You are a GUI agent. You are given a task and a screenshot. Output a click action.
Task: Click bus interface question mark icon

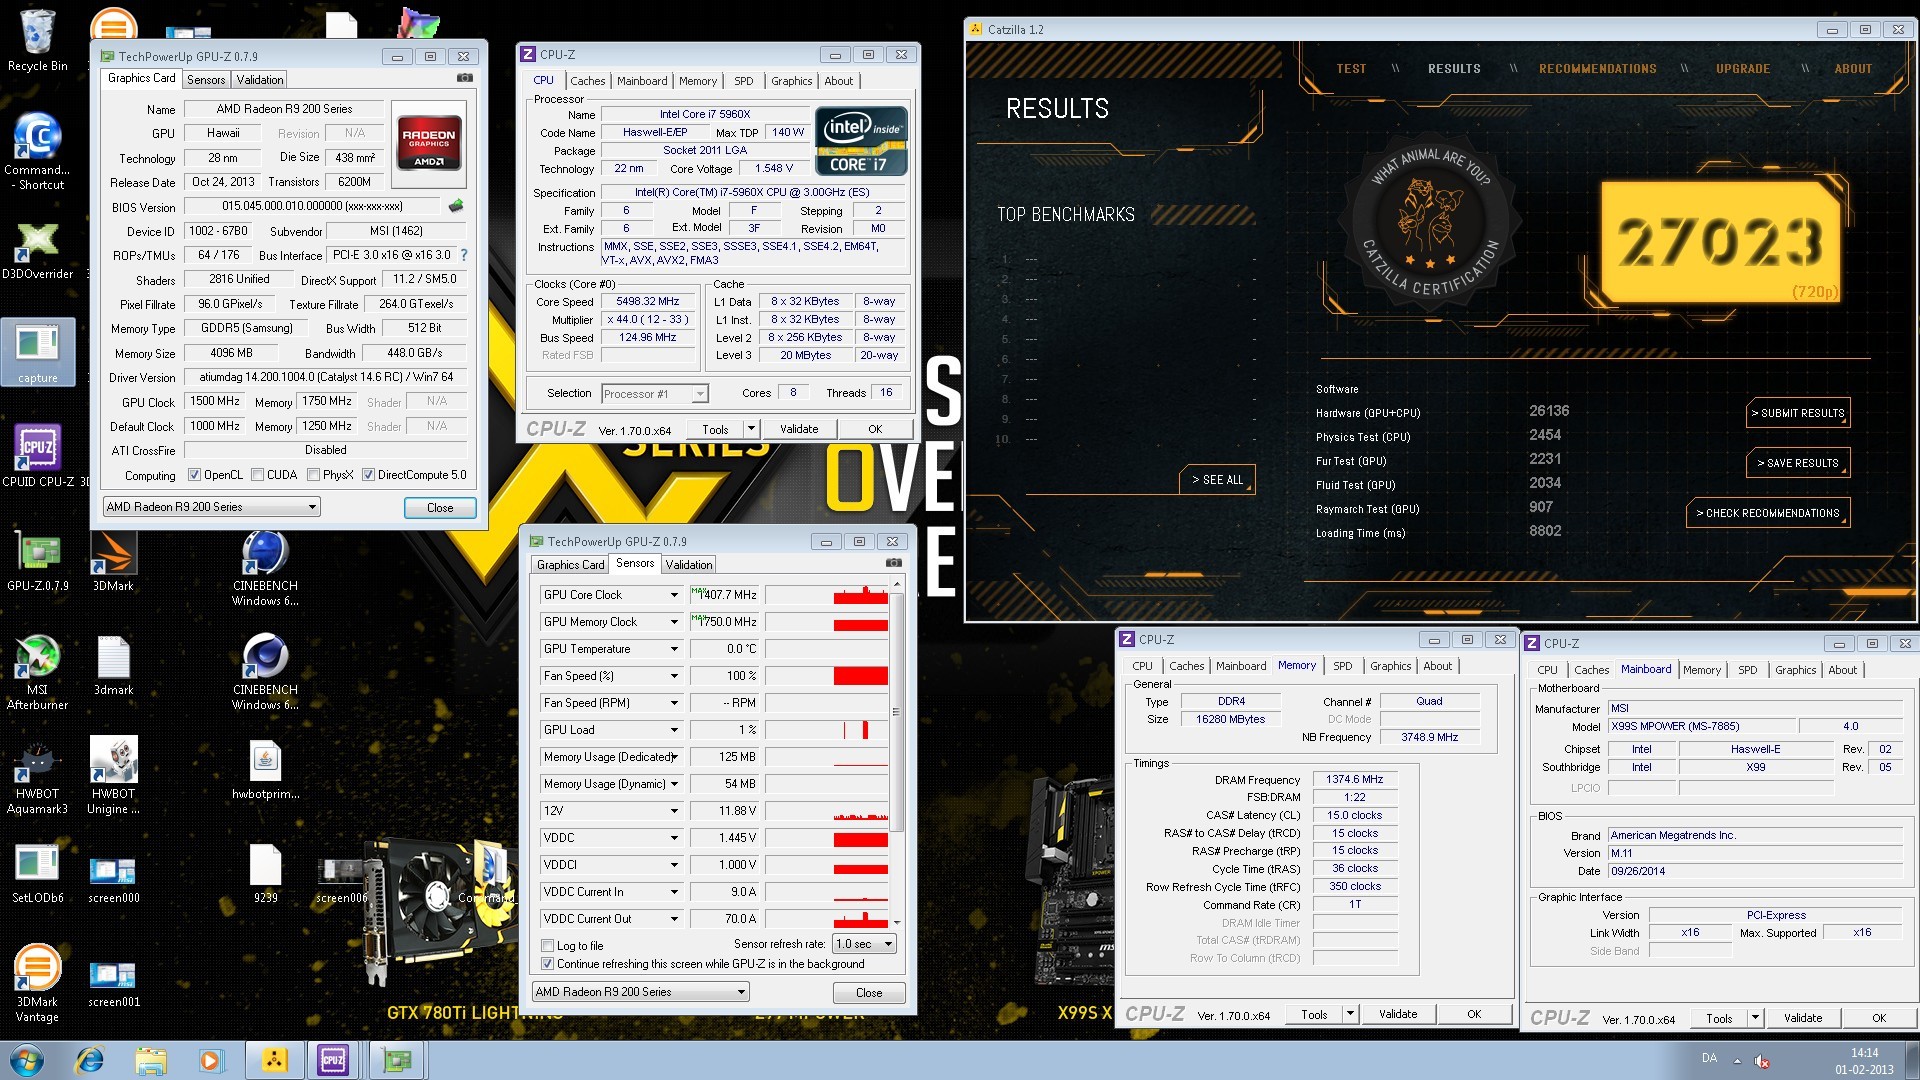click(x=464, y=255)
